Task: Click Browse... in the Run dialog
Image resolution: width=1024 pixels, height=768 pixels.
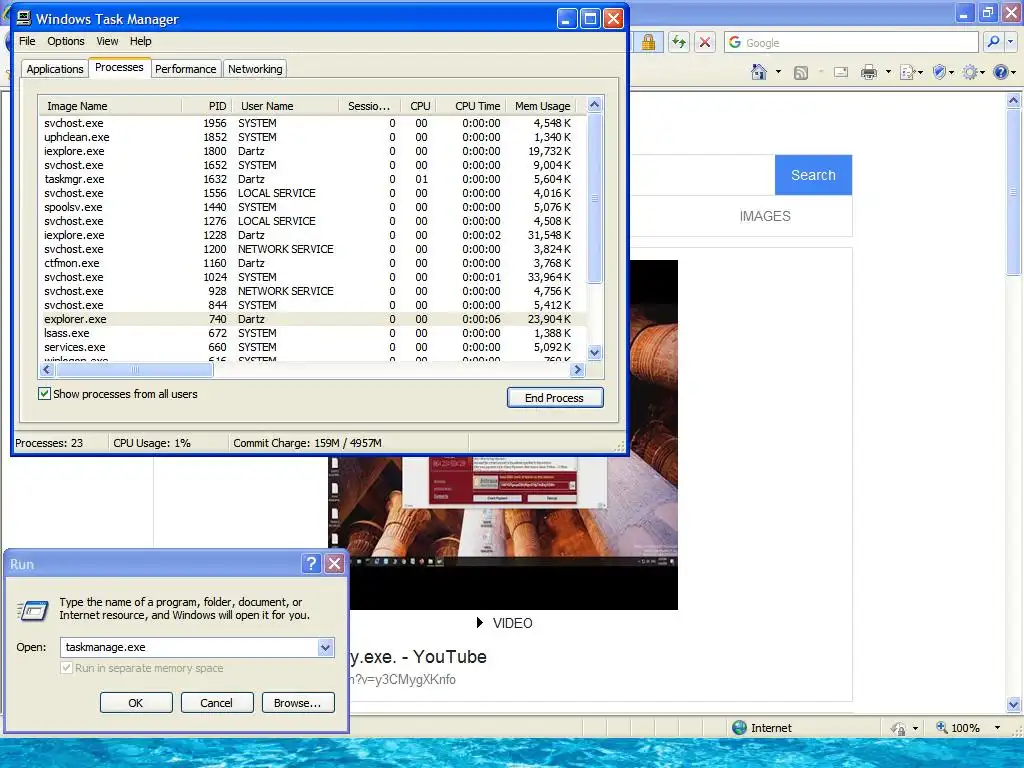Action: coord(298,703)
